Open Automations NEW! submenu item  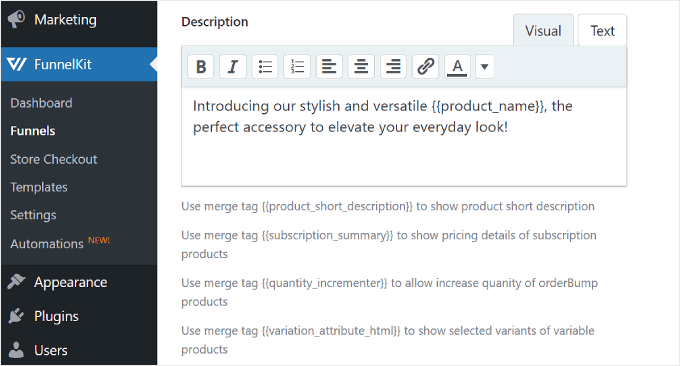tap(60, 243)
